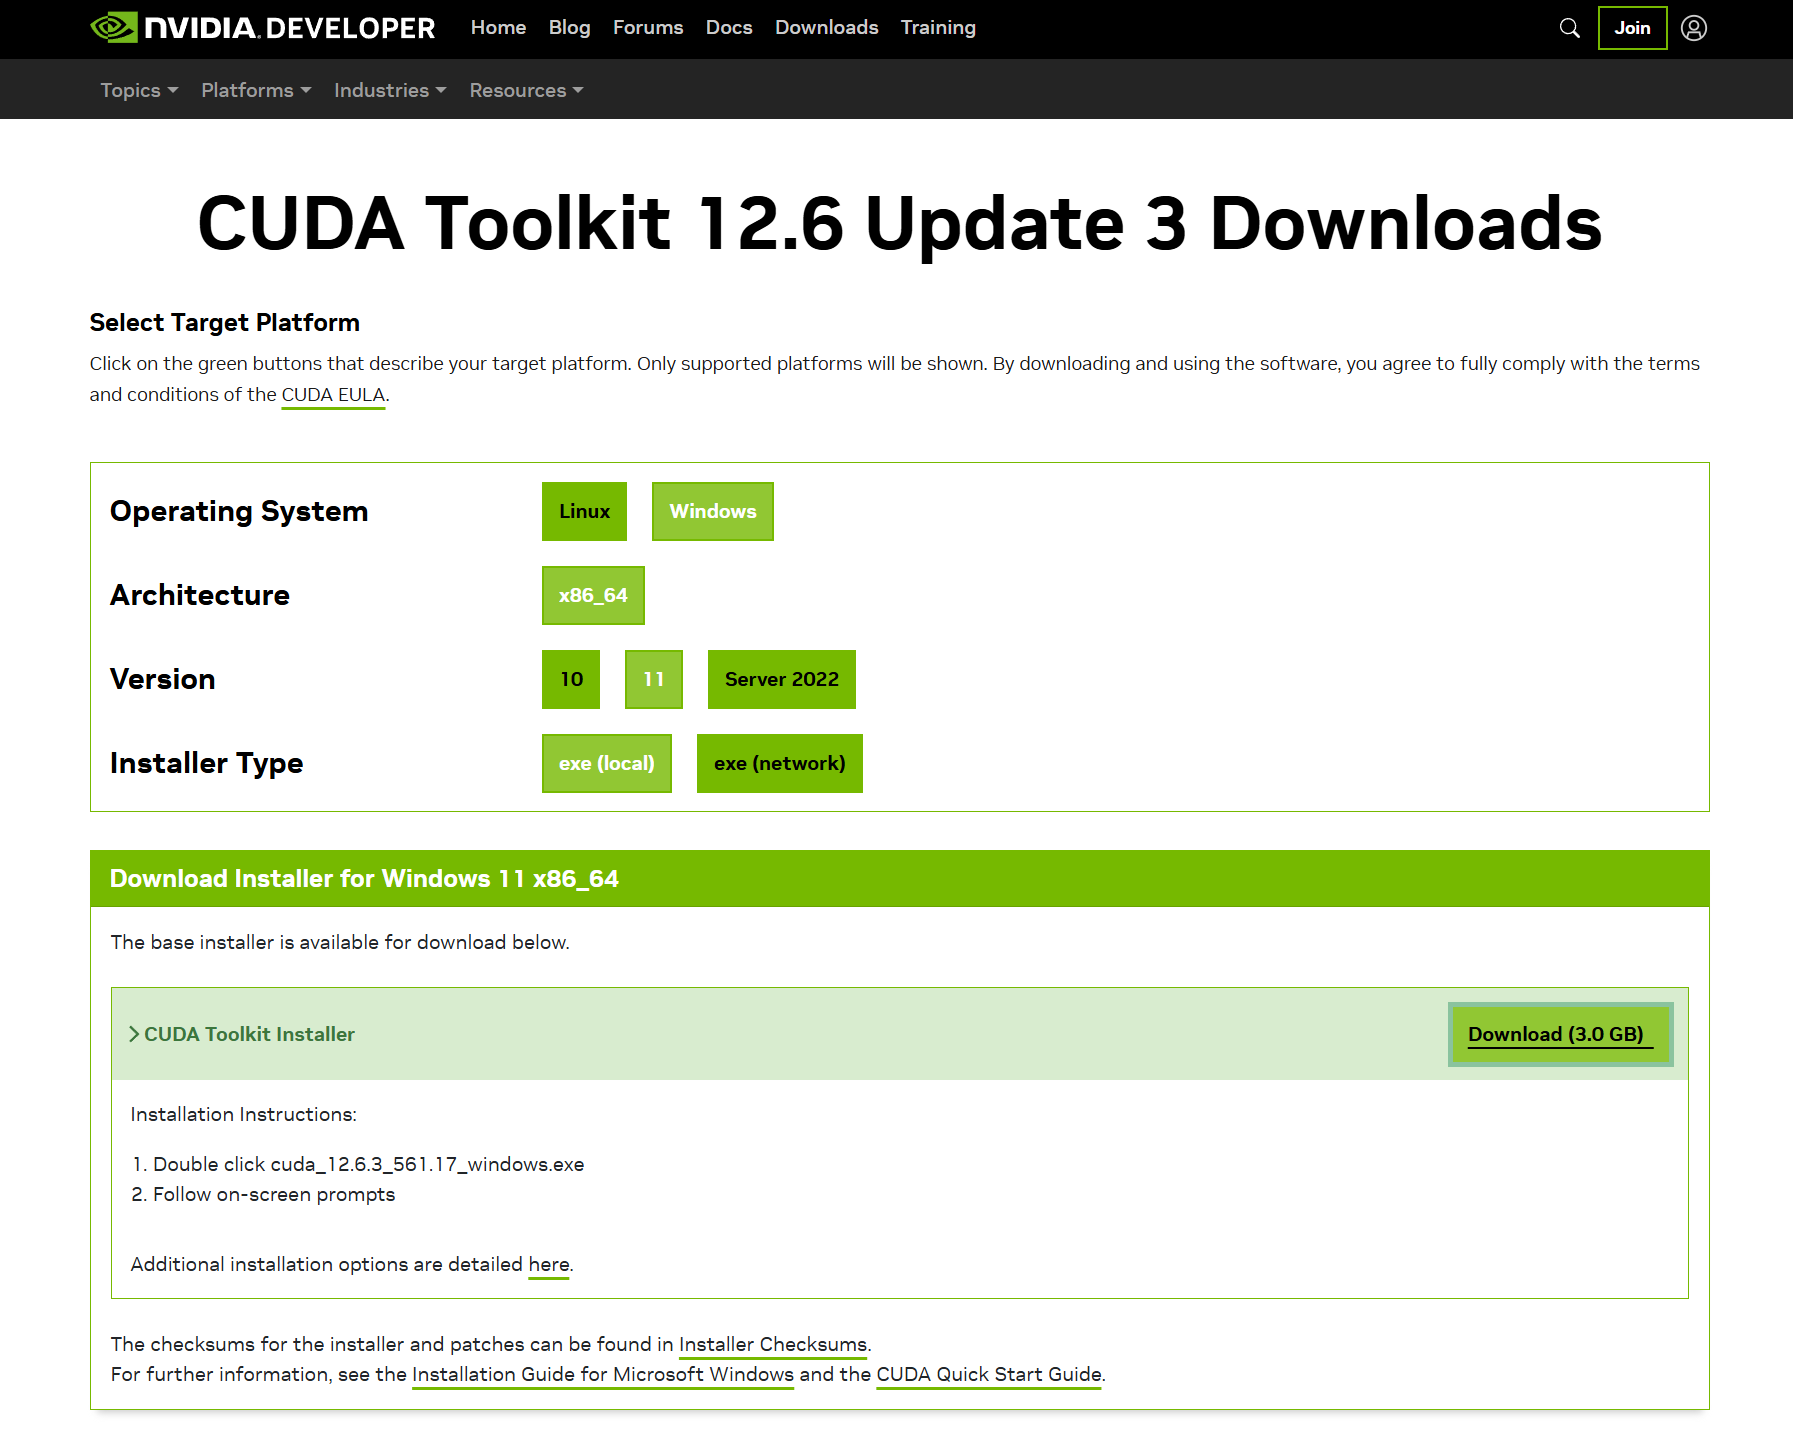Open the Blog nav link
The width and height of the screenshot is (1793, 1437).
(569, 28)
